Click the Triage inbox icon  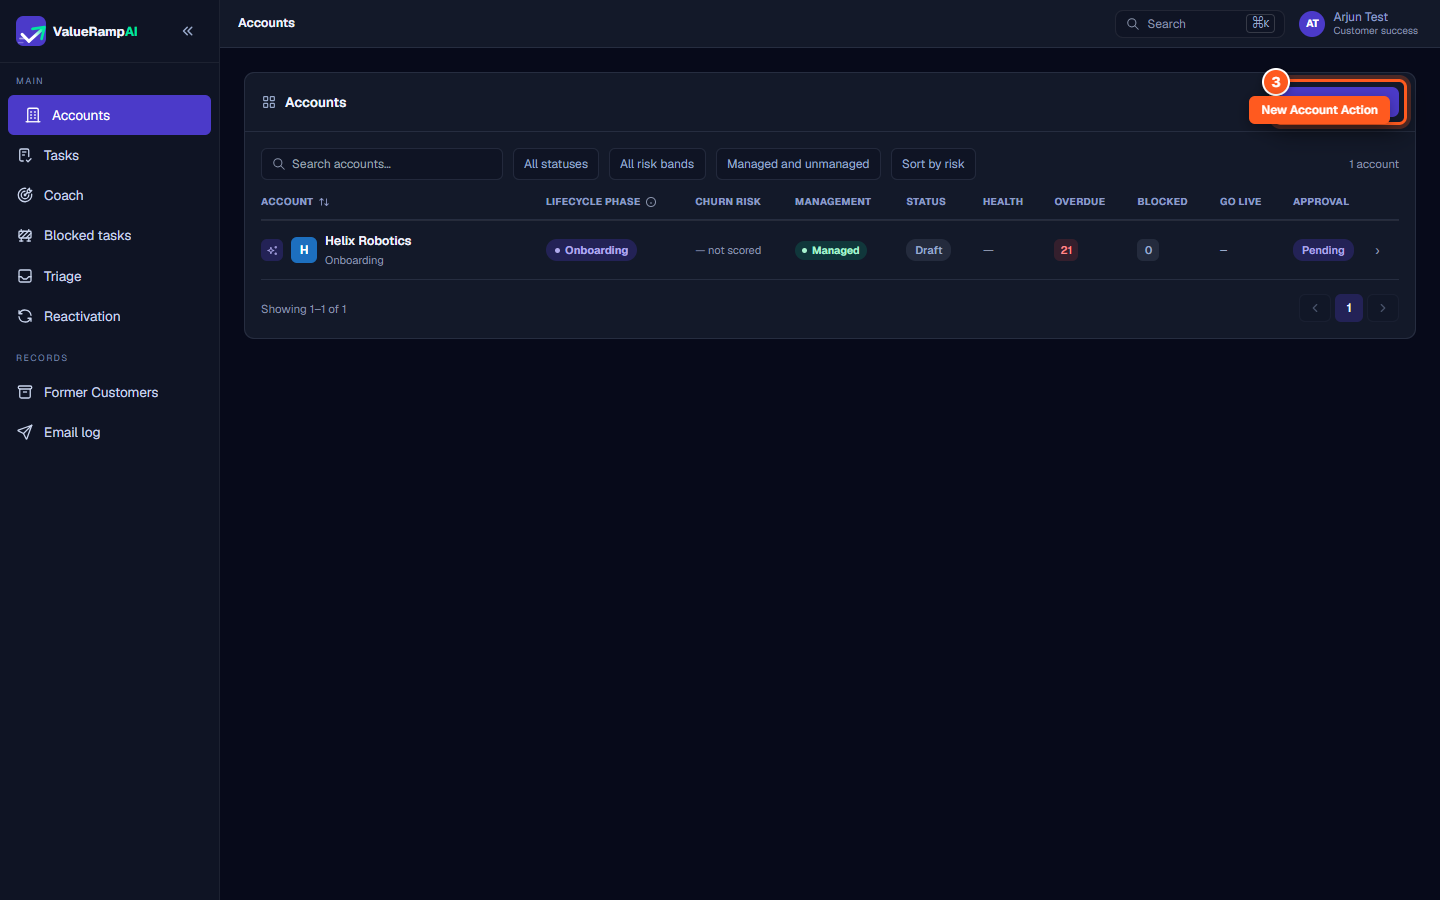25,276
